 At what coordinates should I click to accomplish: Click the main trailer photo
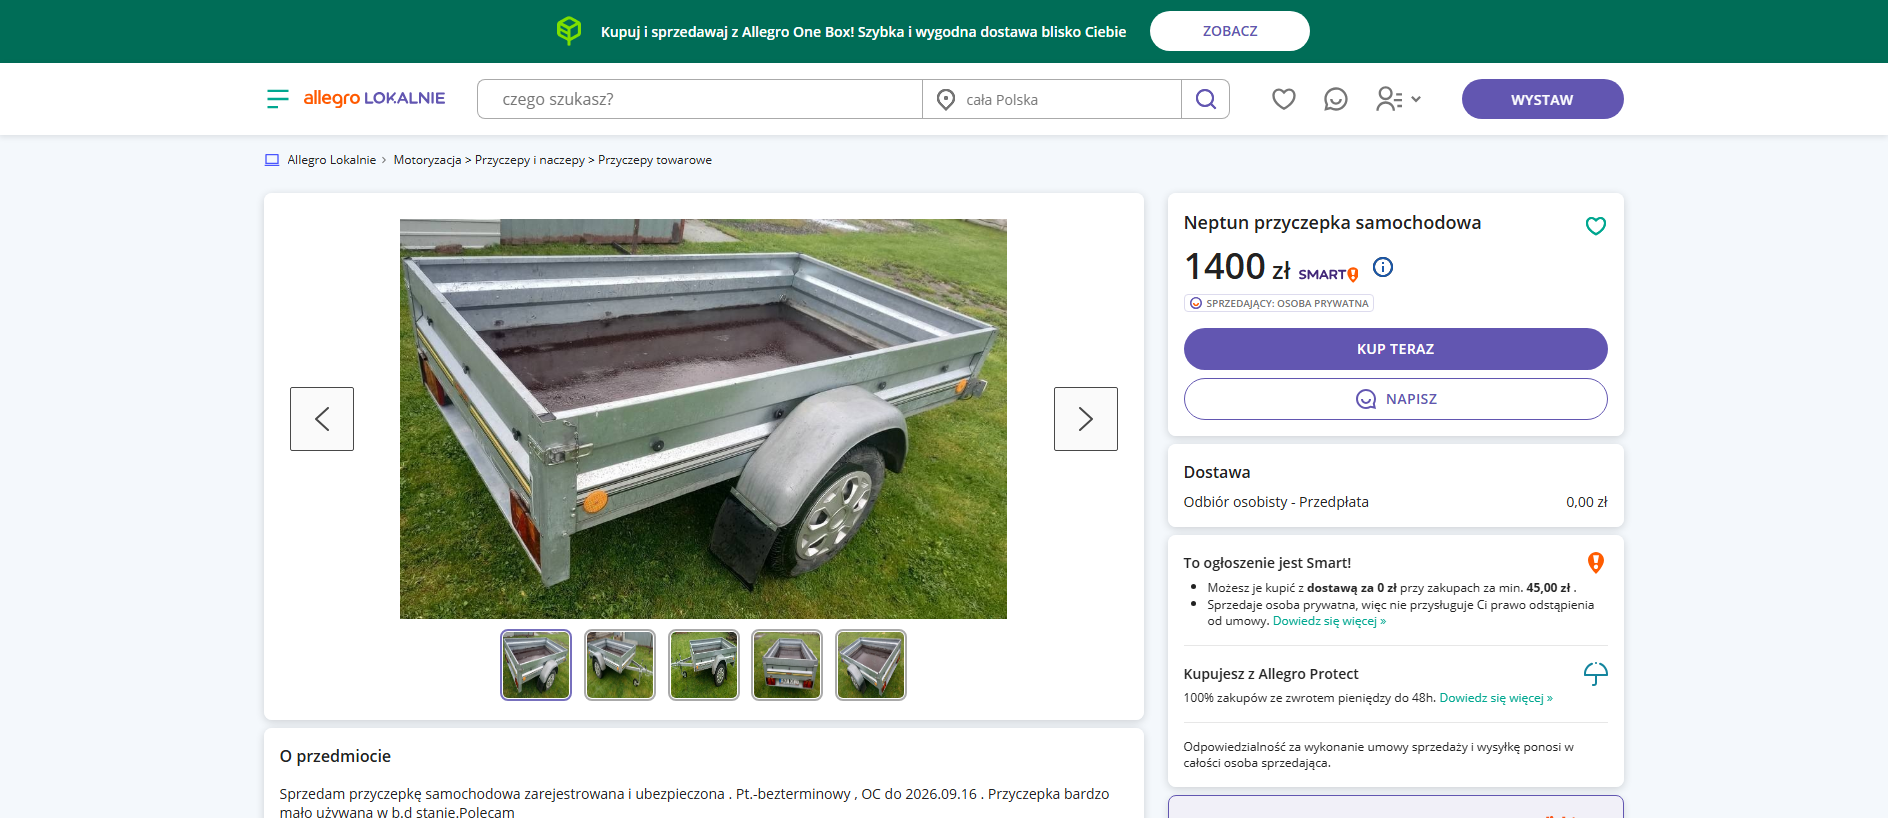tap(703, 419)
